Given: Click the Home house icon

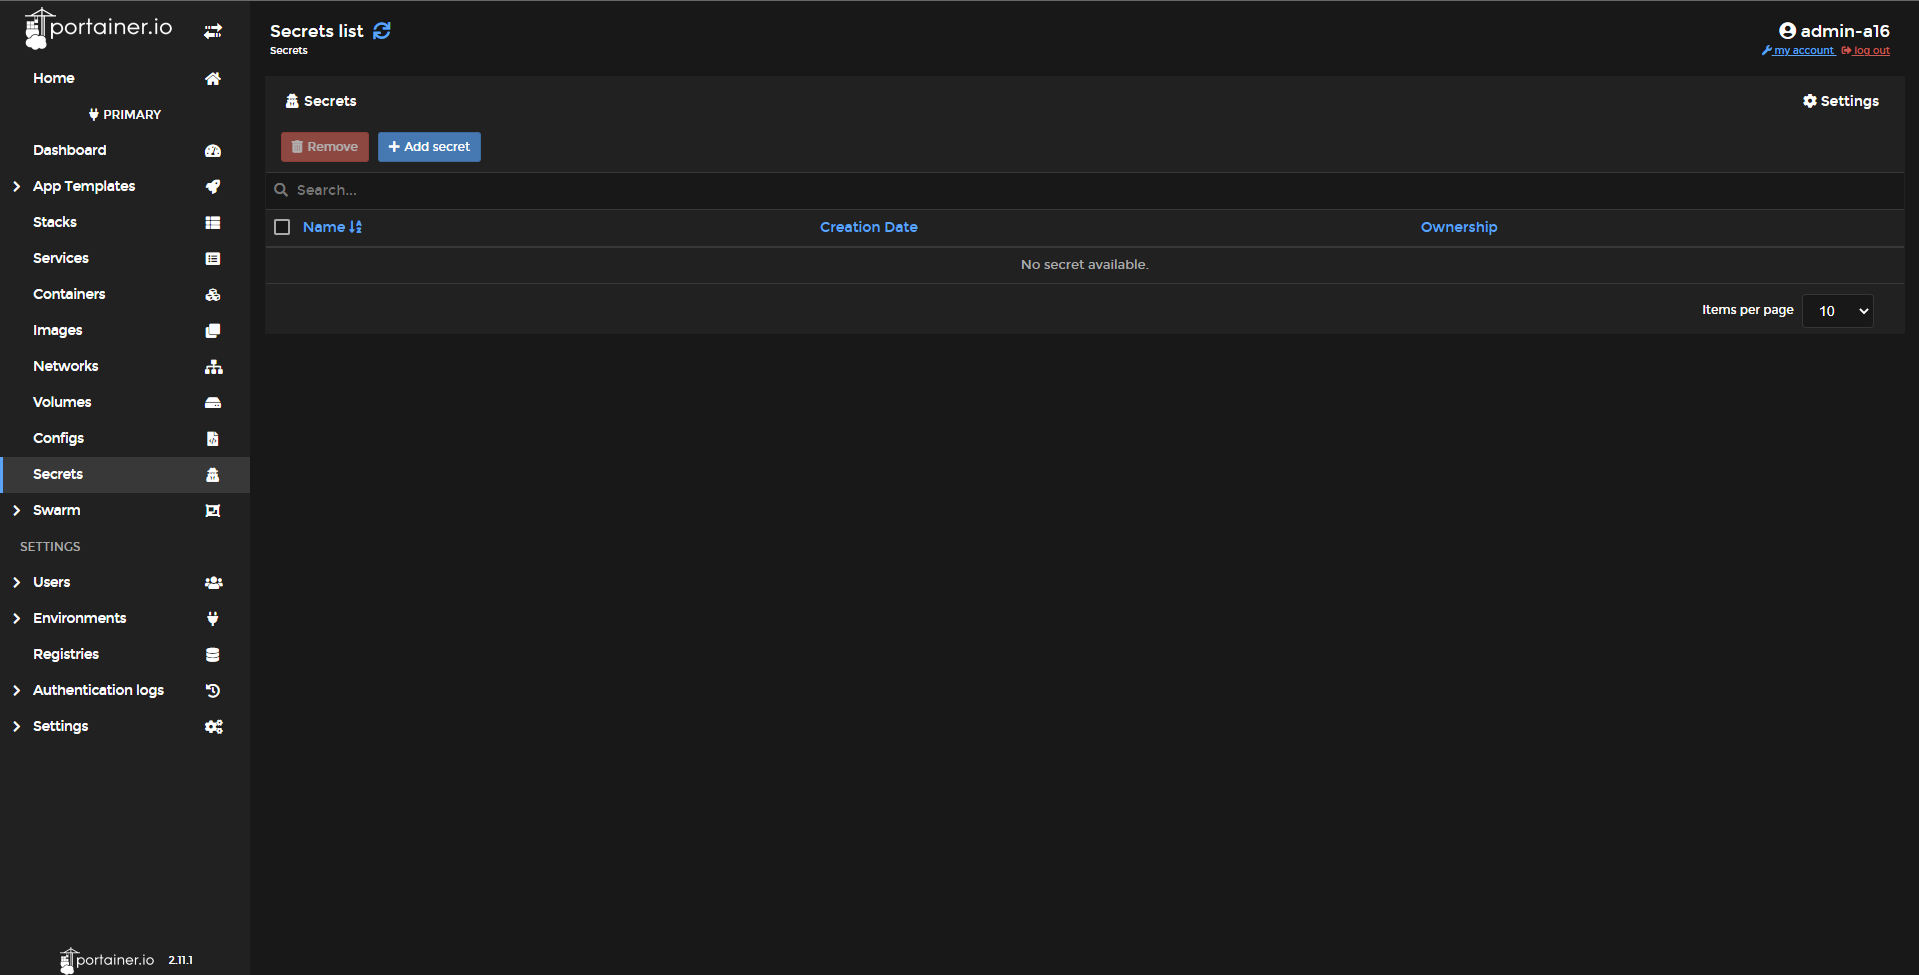Looking at the screenshot, I should (x=213, y=79).
